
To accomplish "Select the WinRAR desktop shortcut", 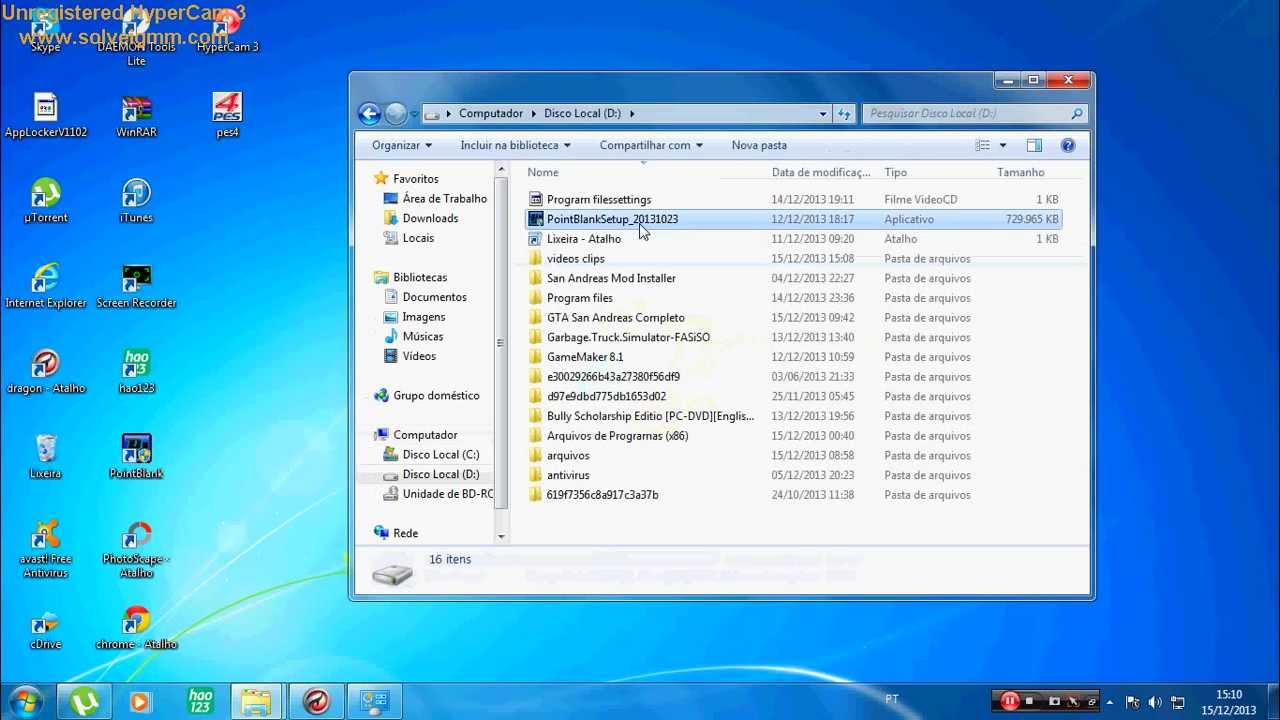I will coord(136,109).
